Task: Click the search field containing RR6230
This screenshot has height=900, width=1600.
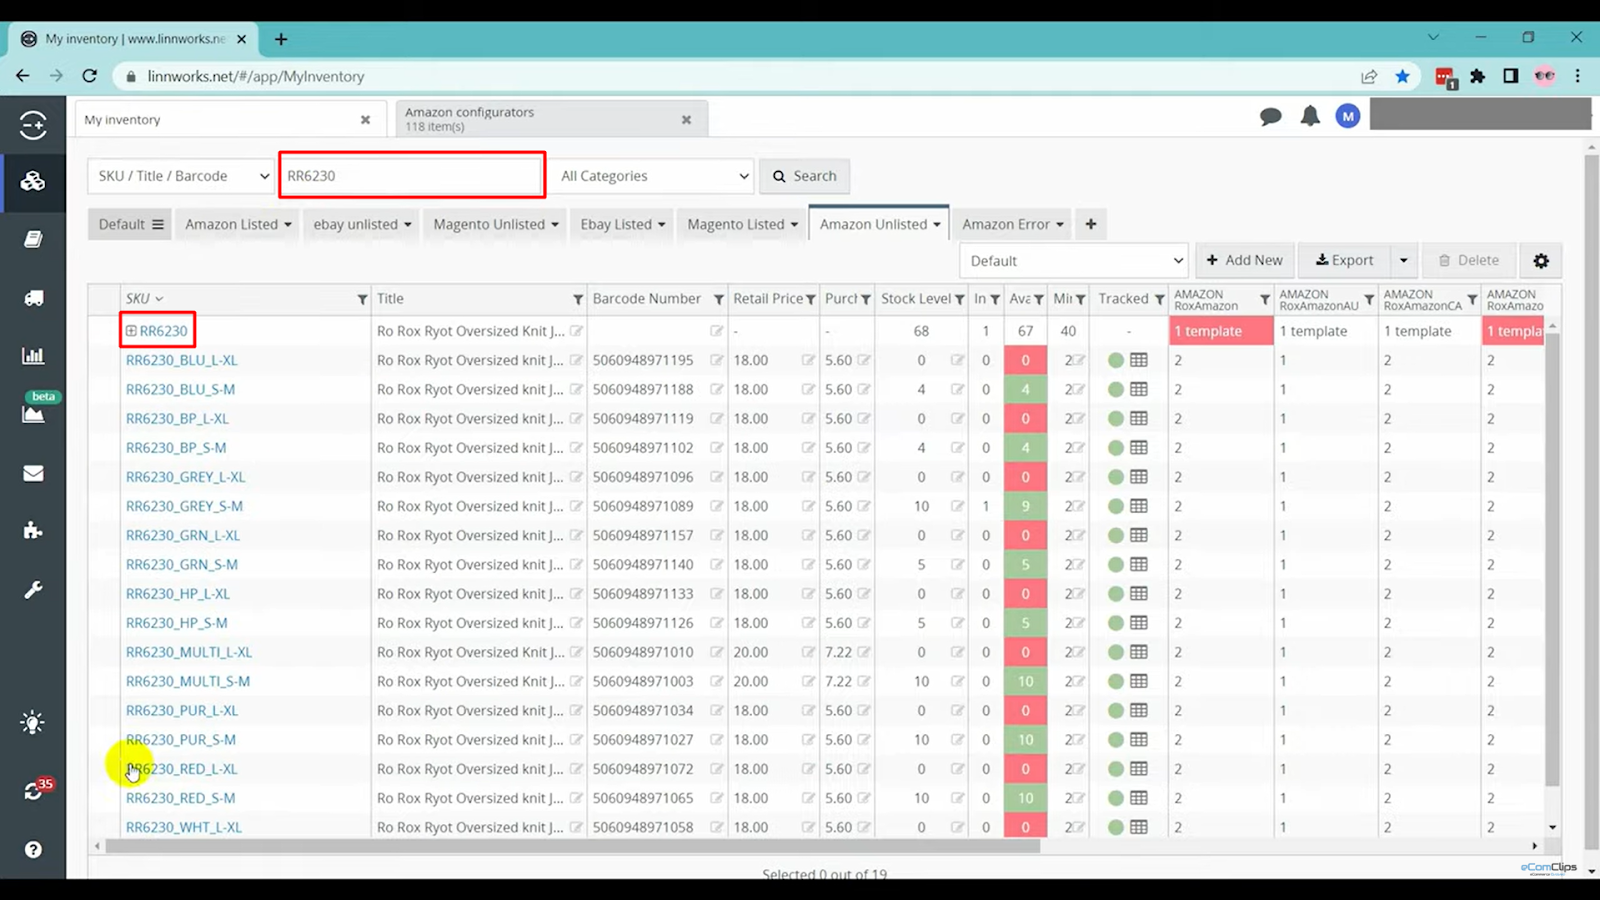Action: (412, 176)
